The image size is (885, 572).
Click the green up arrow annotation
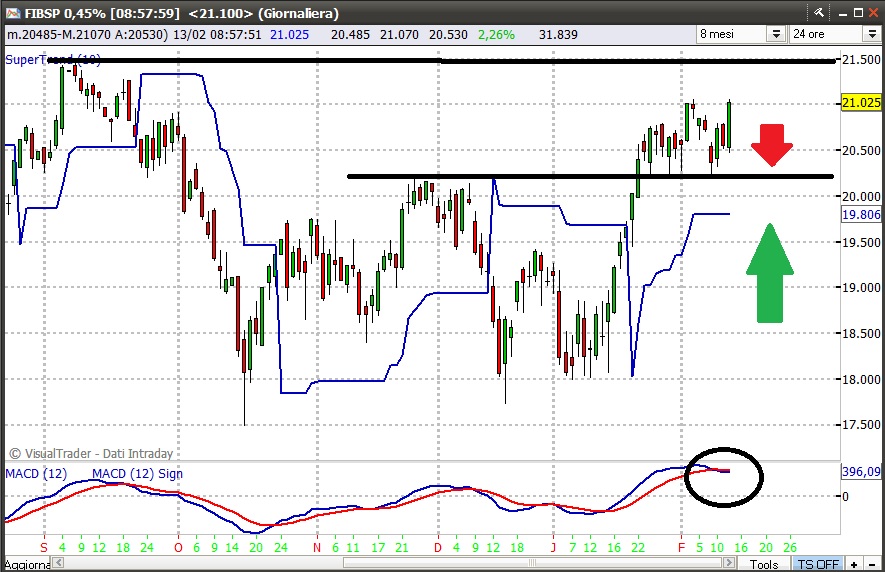[769, 273]
